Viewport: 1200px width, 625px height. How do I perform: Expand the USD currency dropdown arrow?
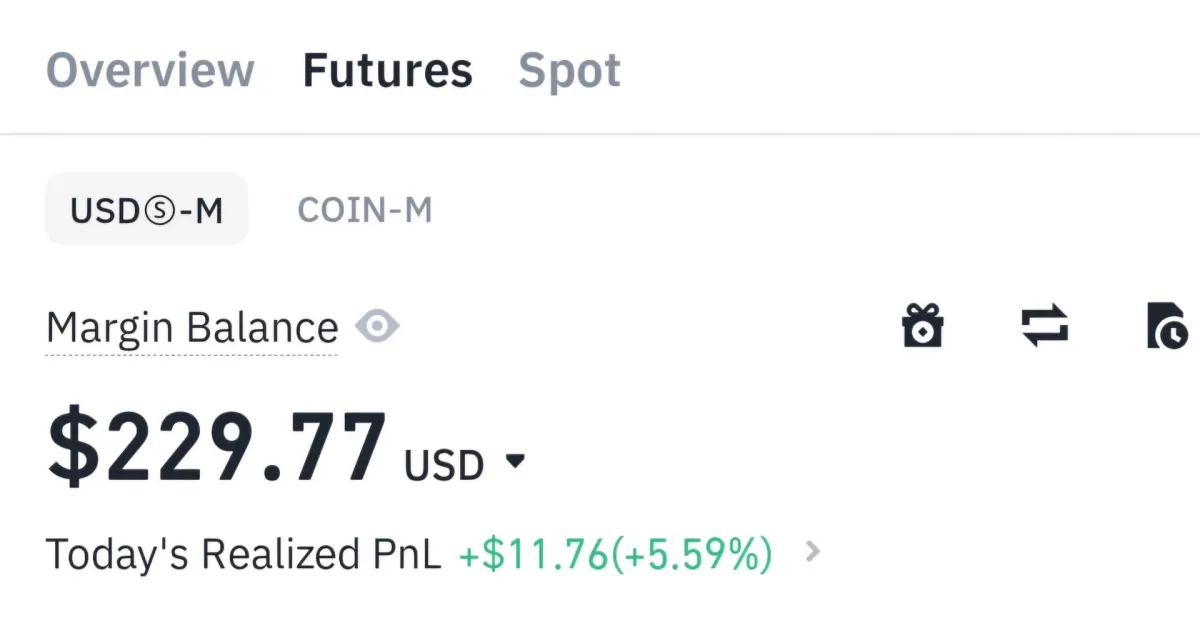click(x=515, y=462)
